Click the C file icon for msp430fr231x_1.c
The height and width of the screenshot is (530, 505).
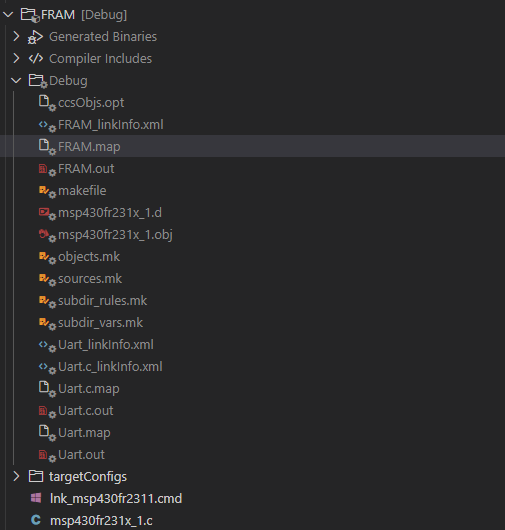(x=36, y=520)
